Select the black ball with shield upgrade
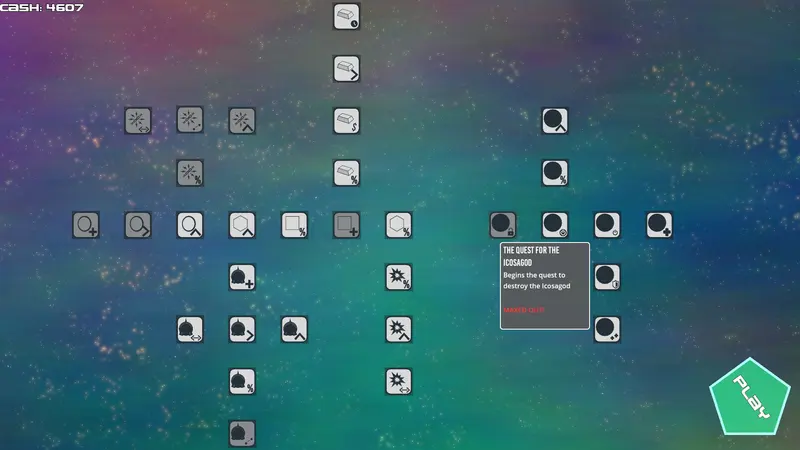Viewport: 800px width, 450px height. tap(607, 277)
